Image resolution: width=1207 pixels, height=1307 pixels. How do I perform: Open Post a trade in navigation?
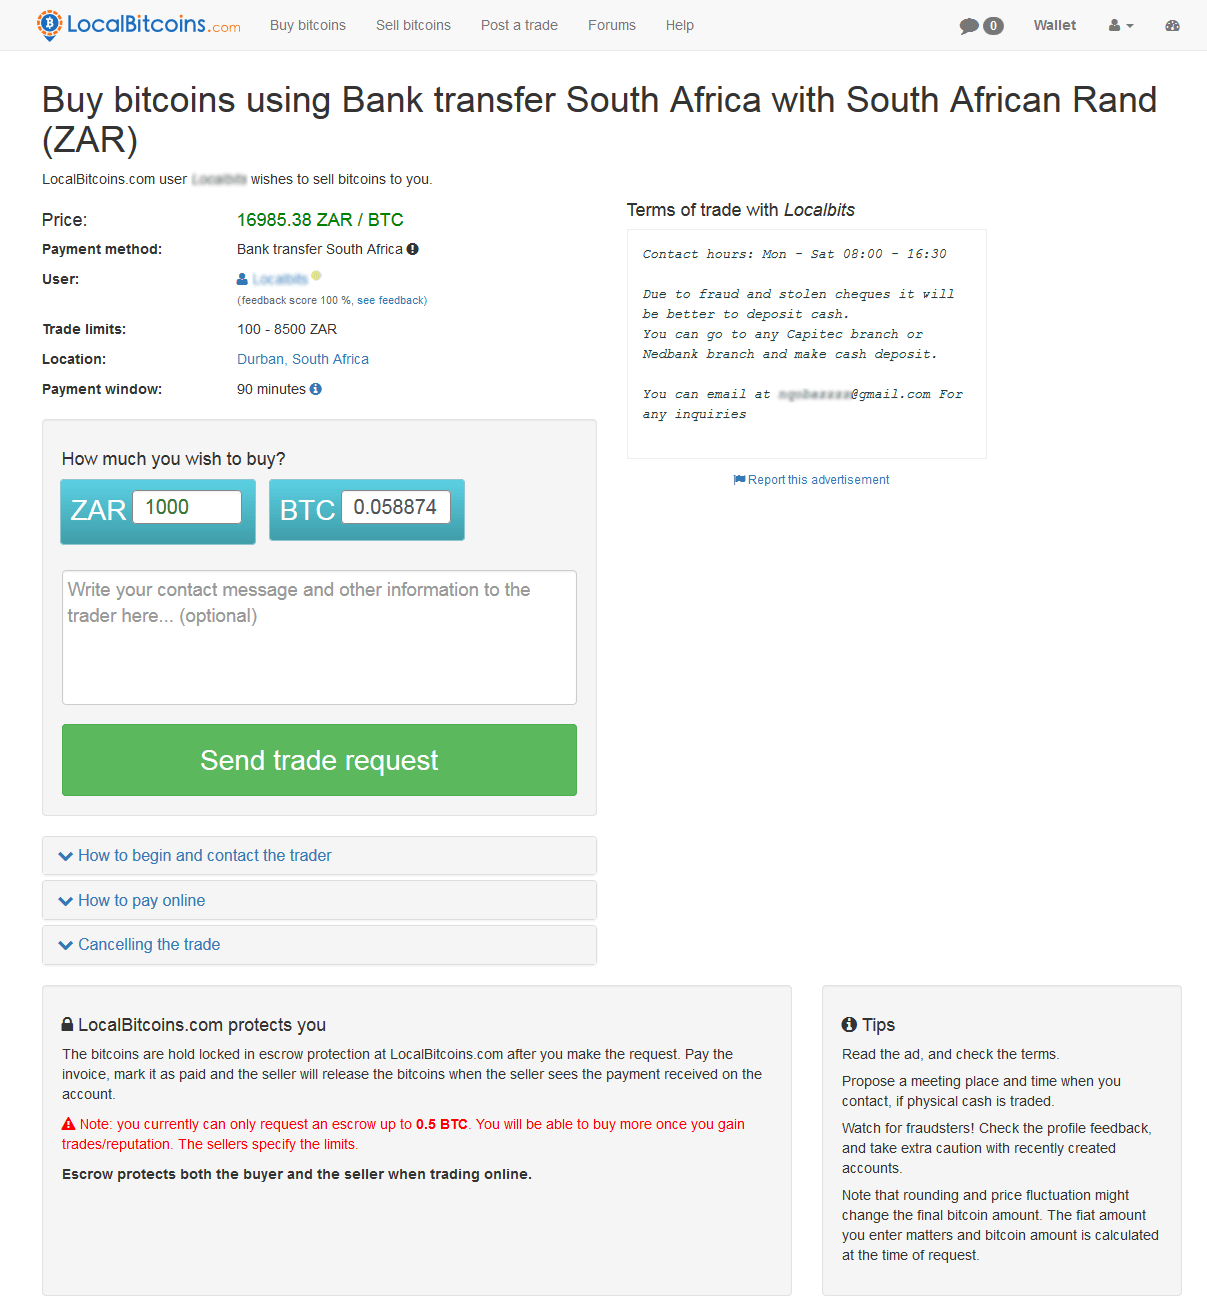[519, 26]
